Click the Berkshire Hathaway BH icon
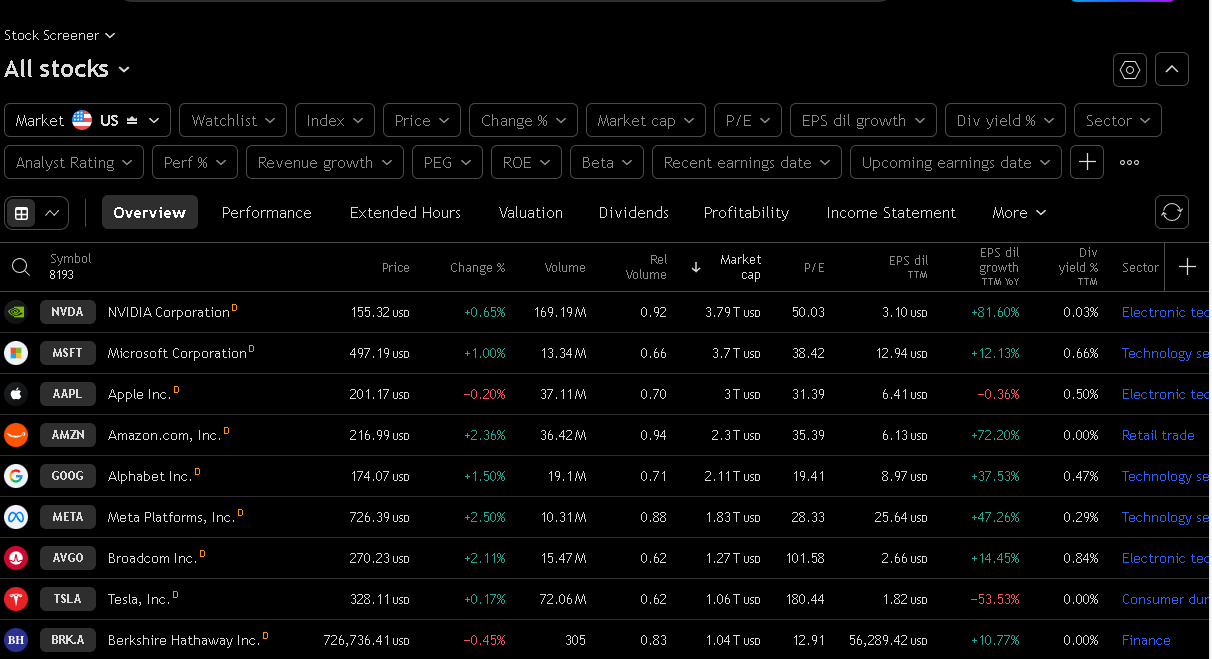This screenshot has height=659, width=1212. [x=16, y=640]
